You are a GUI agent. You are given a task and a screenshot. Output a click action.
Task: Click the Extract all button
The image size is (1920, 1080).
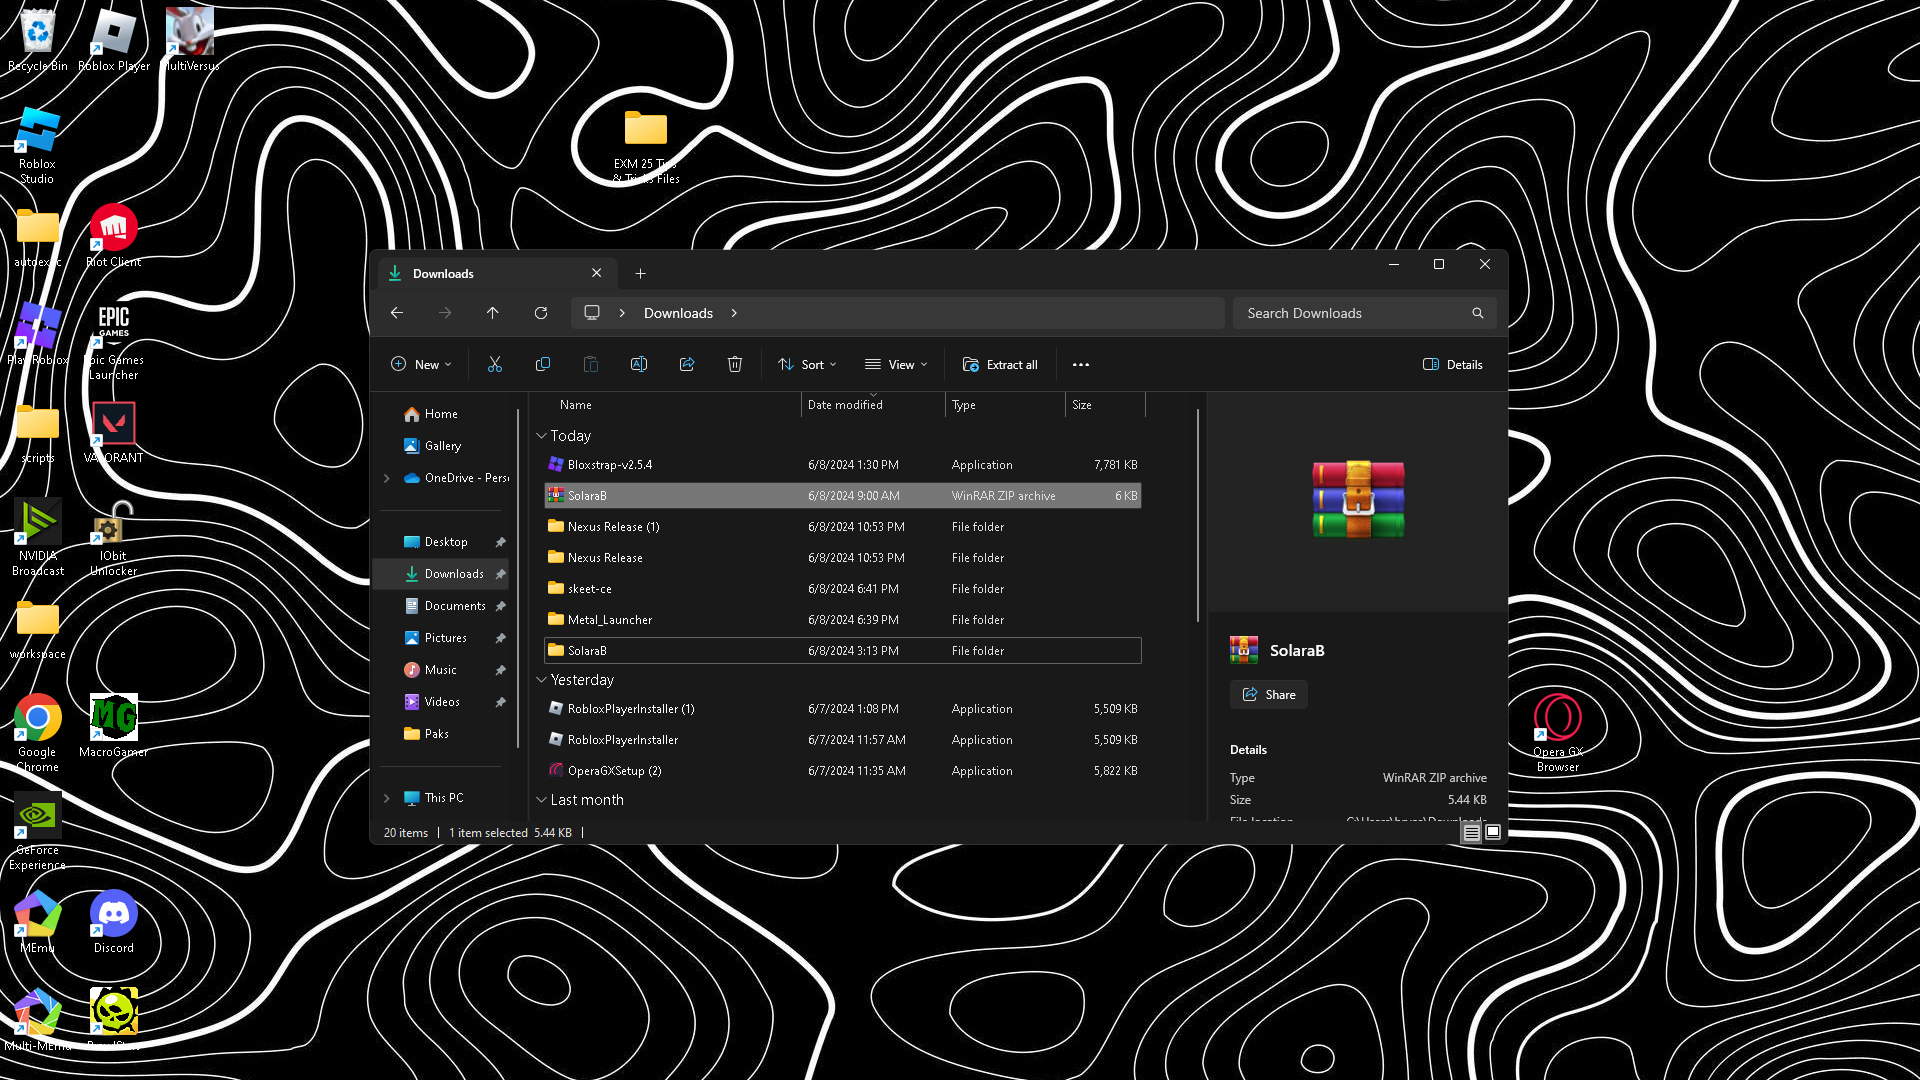click(x=1000, y=365)
